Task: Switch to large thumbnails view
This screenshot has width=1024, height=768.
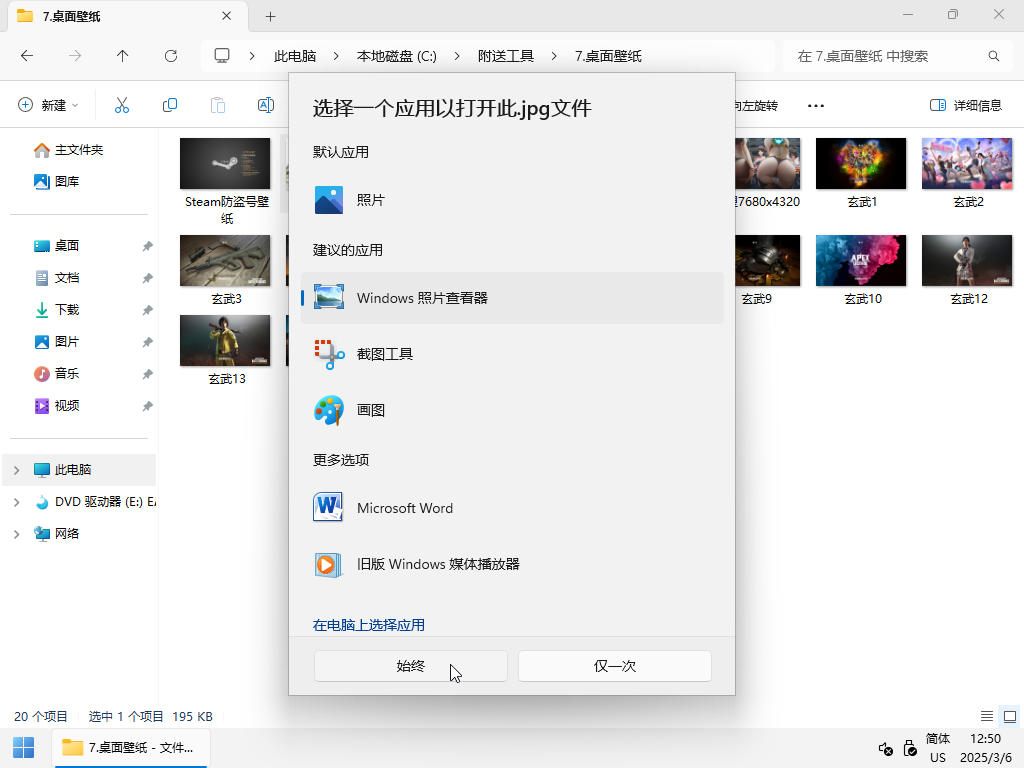Action: point(1009,716)
